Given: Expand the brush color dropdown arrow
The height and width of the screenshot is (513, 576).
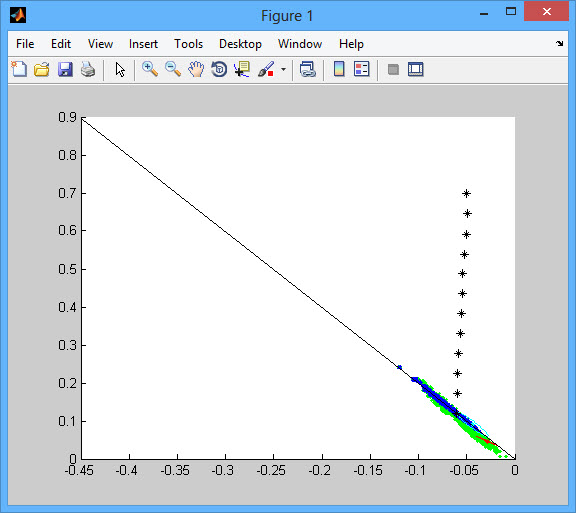Looking at the screenshot, I should [283, 69].
